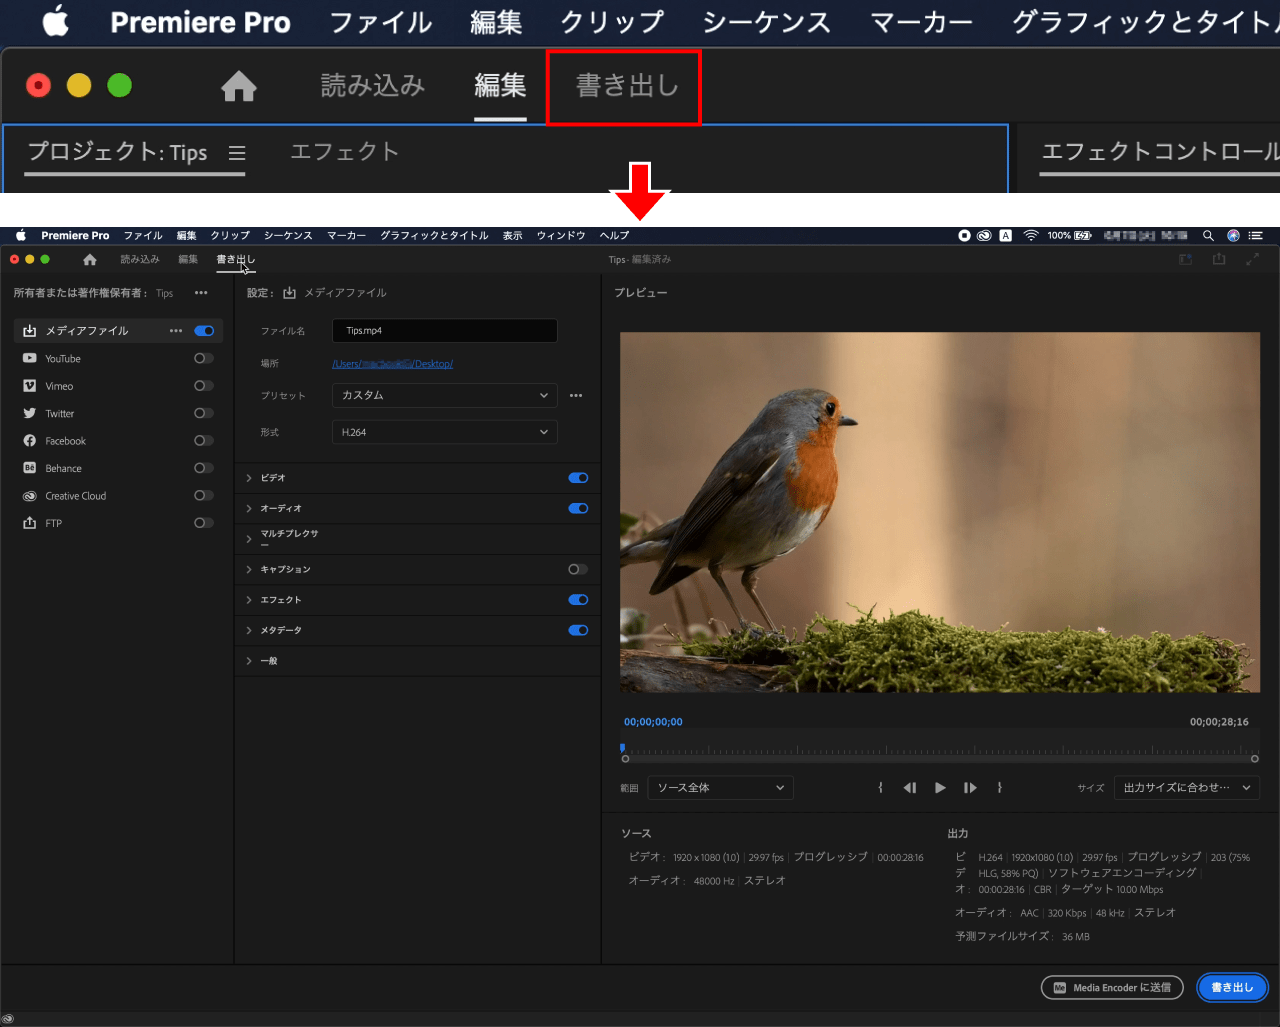Disable the オーディオ section toggle
Screen dimensions: 1280x1027
578,508
